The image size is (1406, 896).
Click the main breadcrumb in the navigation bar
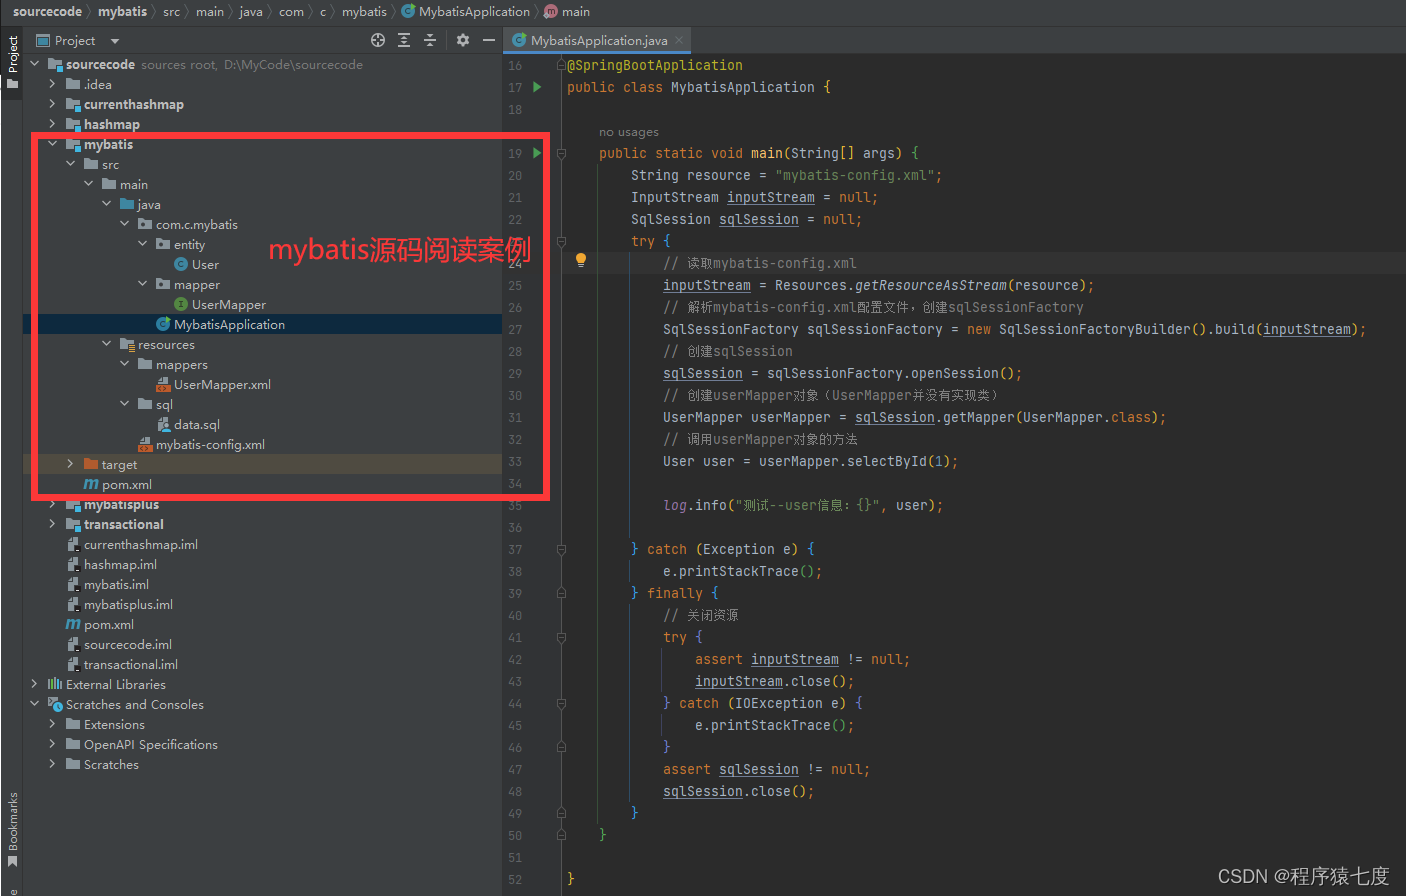[x=577, y=12]
